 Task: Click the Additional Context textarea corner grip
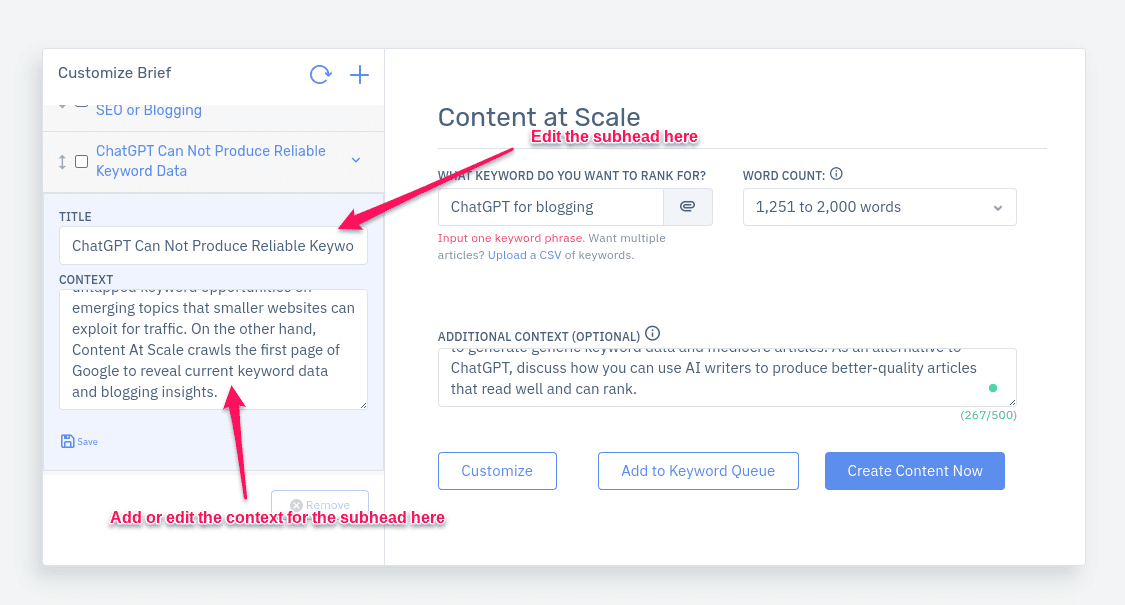(x=1012, y=402)
